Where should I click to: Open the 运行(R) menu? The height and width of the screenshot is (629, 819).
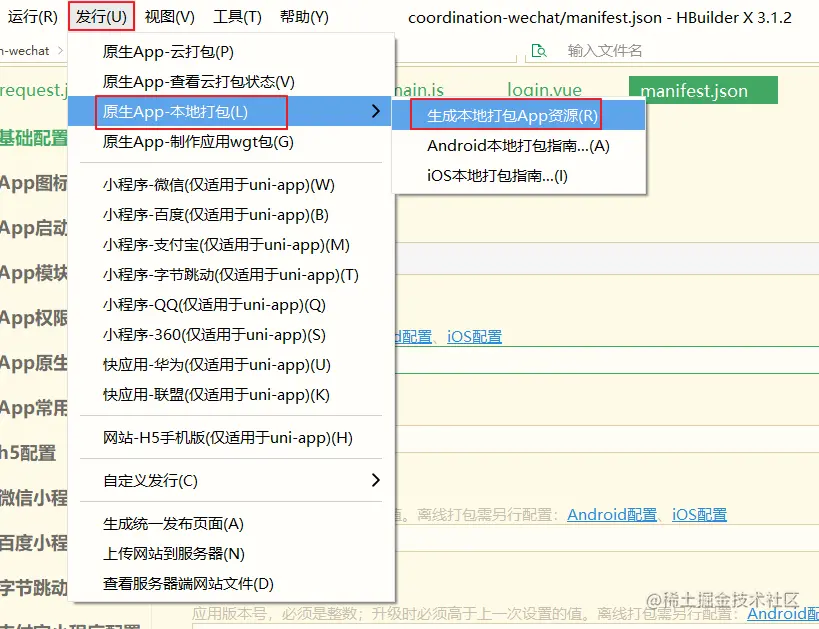[32, 17]
